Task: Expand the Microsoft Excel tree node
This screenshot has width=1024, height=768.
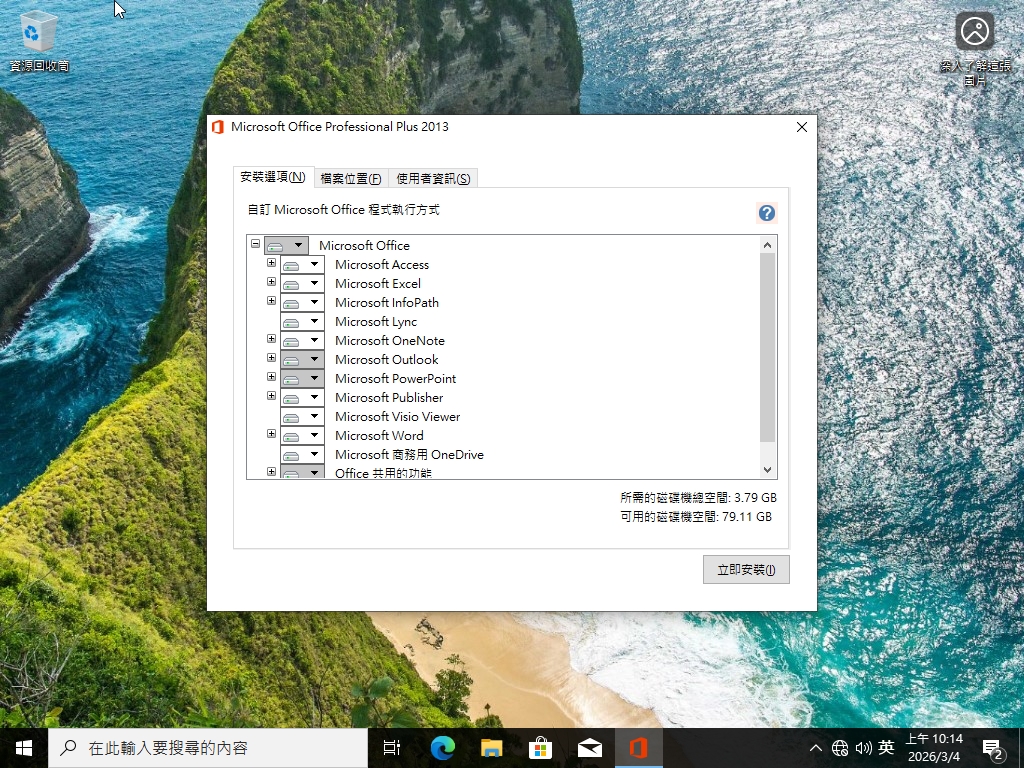Action: (271, 282)
